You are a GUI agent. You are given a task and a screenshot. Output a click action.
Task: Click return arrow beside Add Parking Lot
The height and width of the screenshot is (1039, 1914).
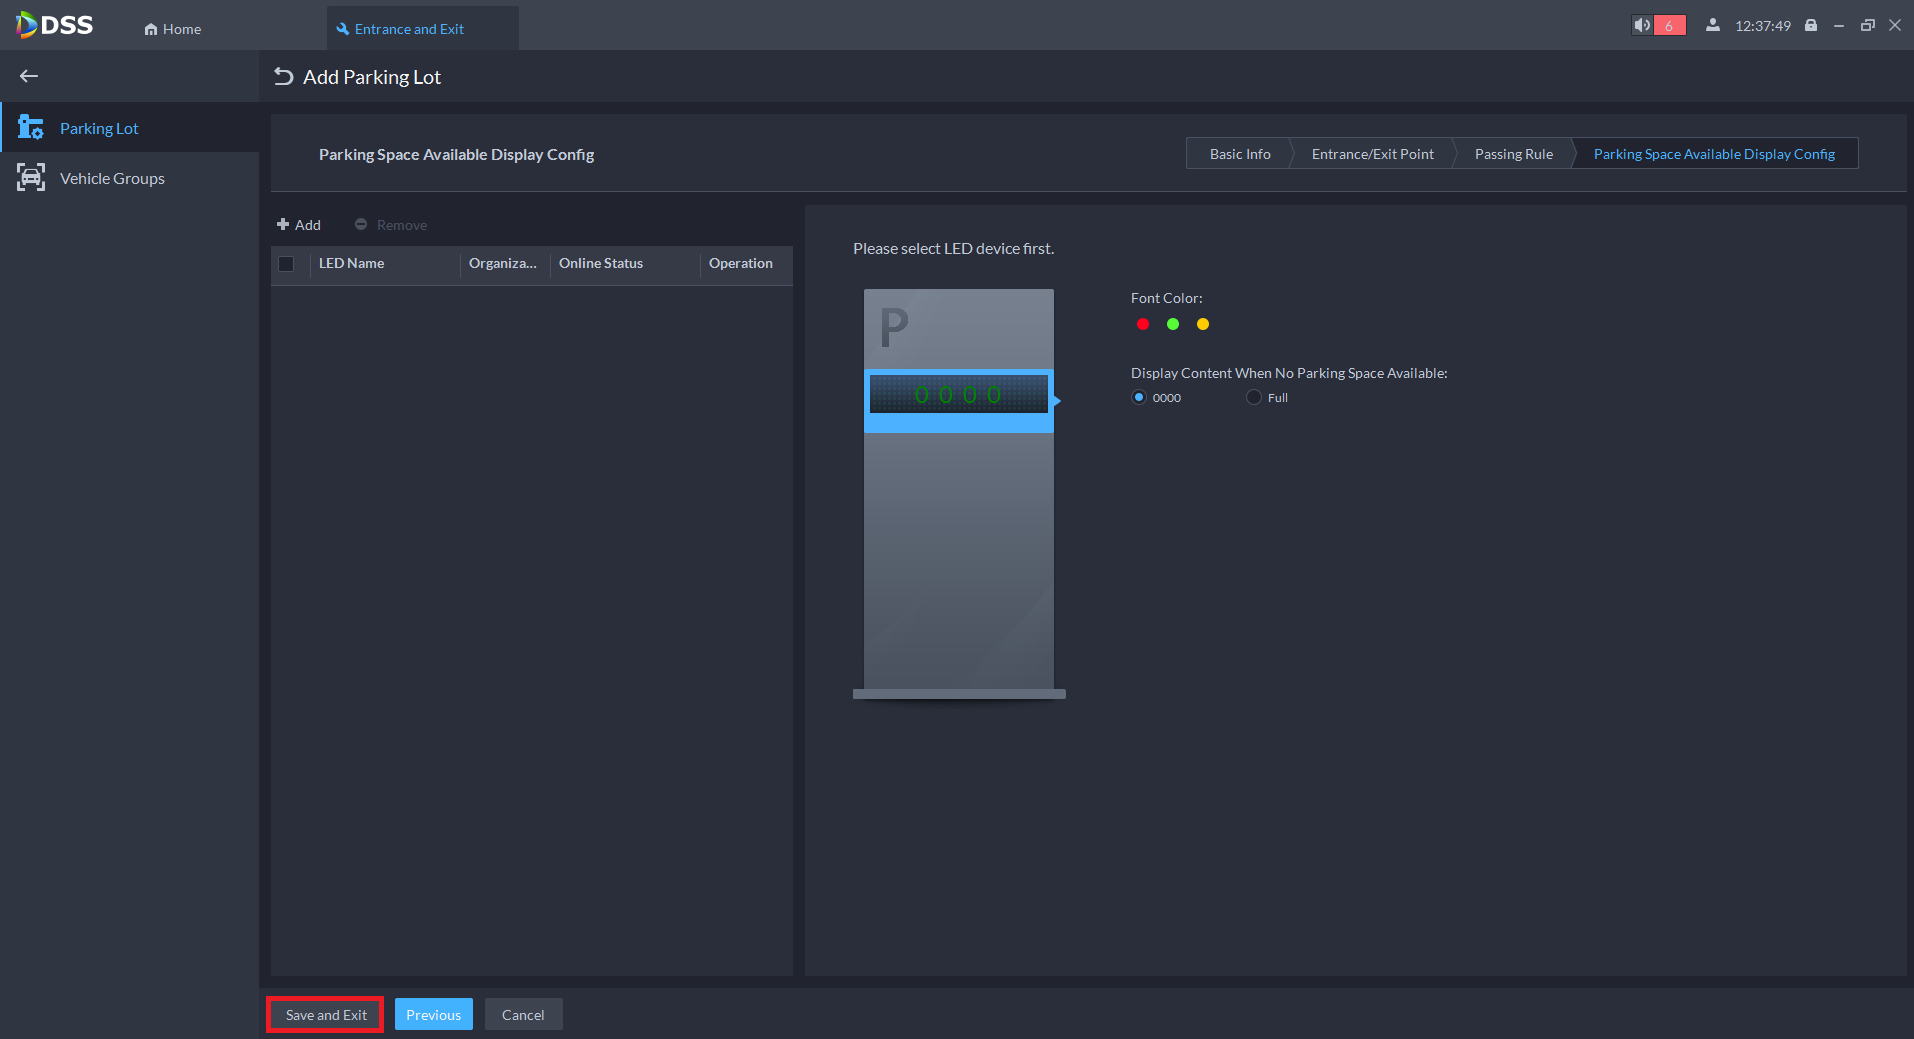pos(284,77)
